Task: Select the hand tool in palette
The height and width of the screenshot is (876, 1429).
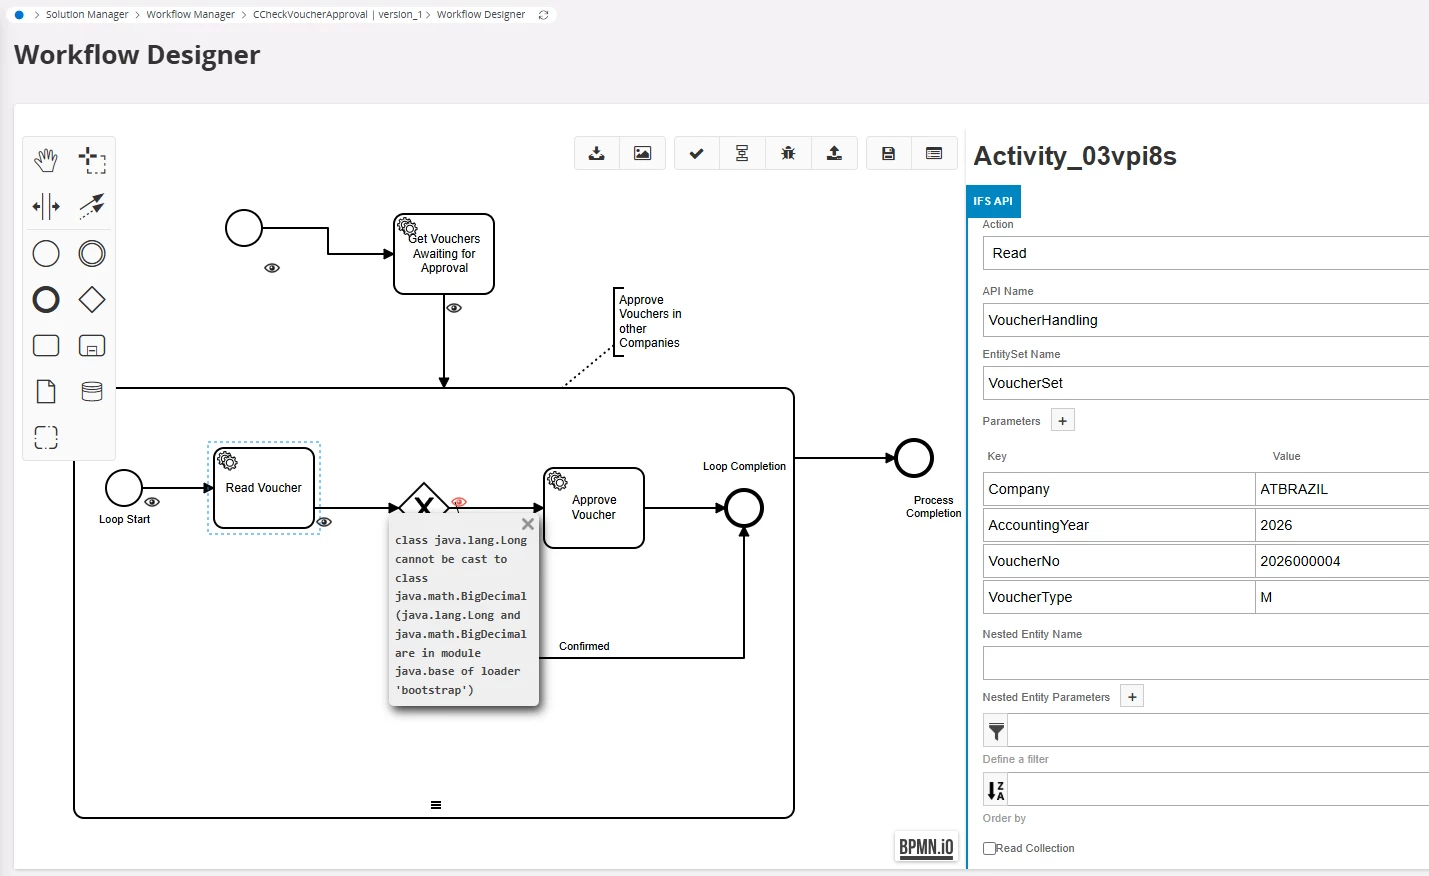Action: (x=46, y=160)
